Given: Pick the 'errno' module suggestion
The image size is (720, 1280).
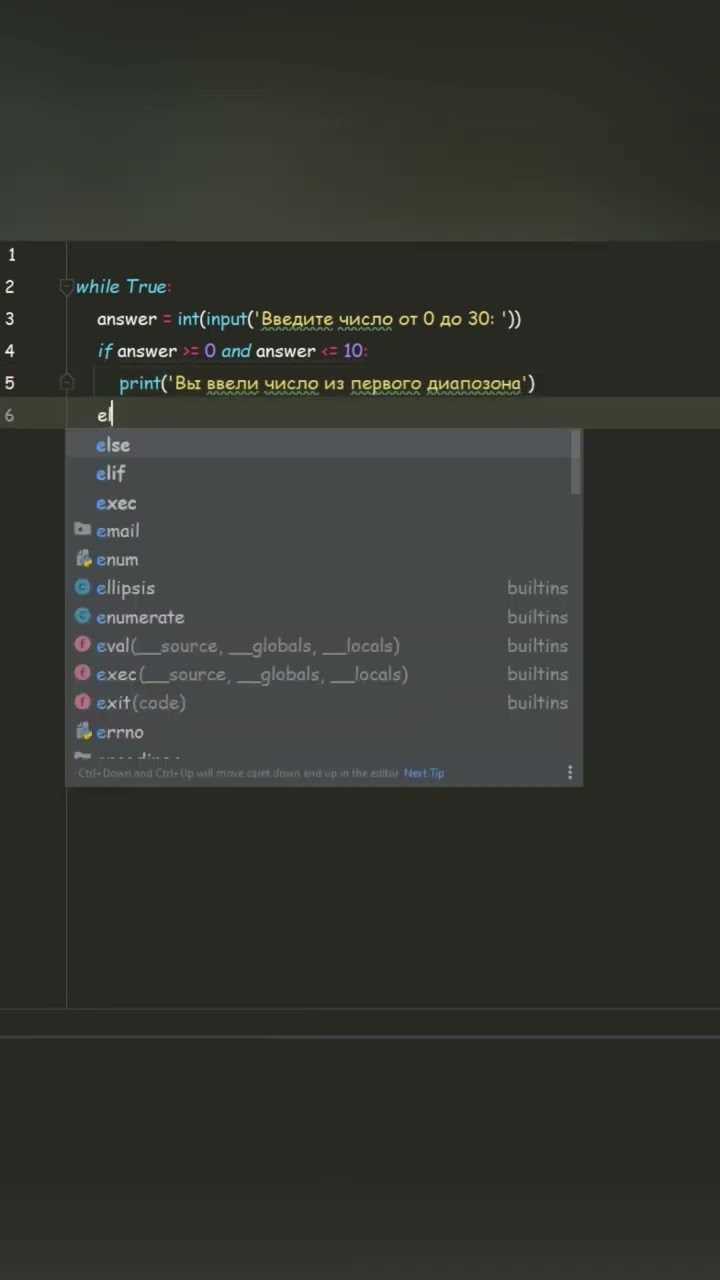Looking at the screenshot, I should pyautogui.click(x=324, y=732).
